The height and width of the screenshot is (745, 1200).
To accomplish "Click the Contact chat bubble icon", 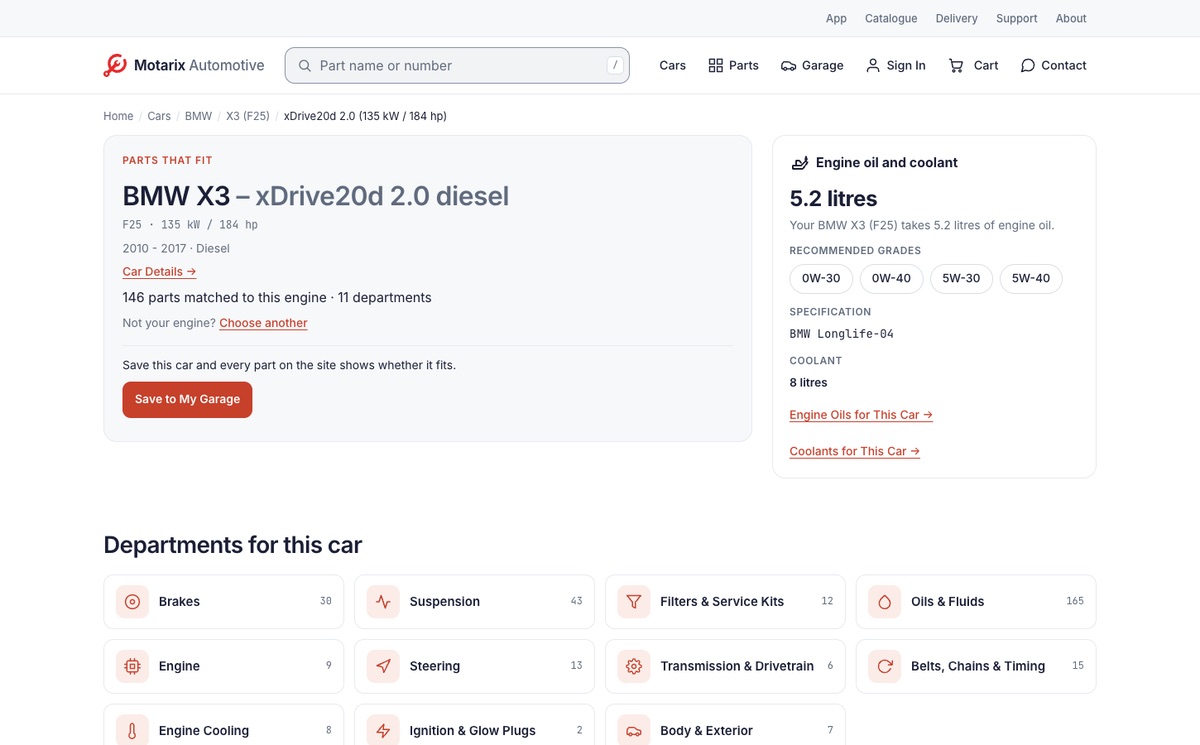I will (x=1027, y=66).
